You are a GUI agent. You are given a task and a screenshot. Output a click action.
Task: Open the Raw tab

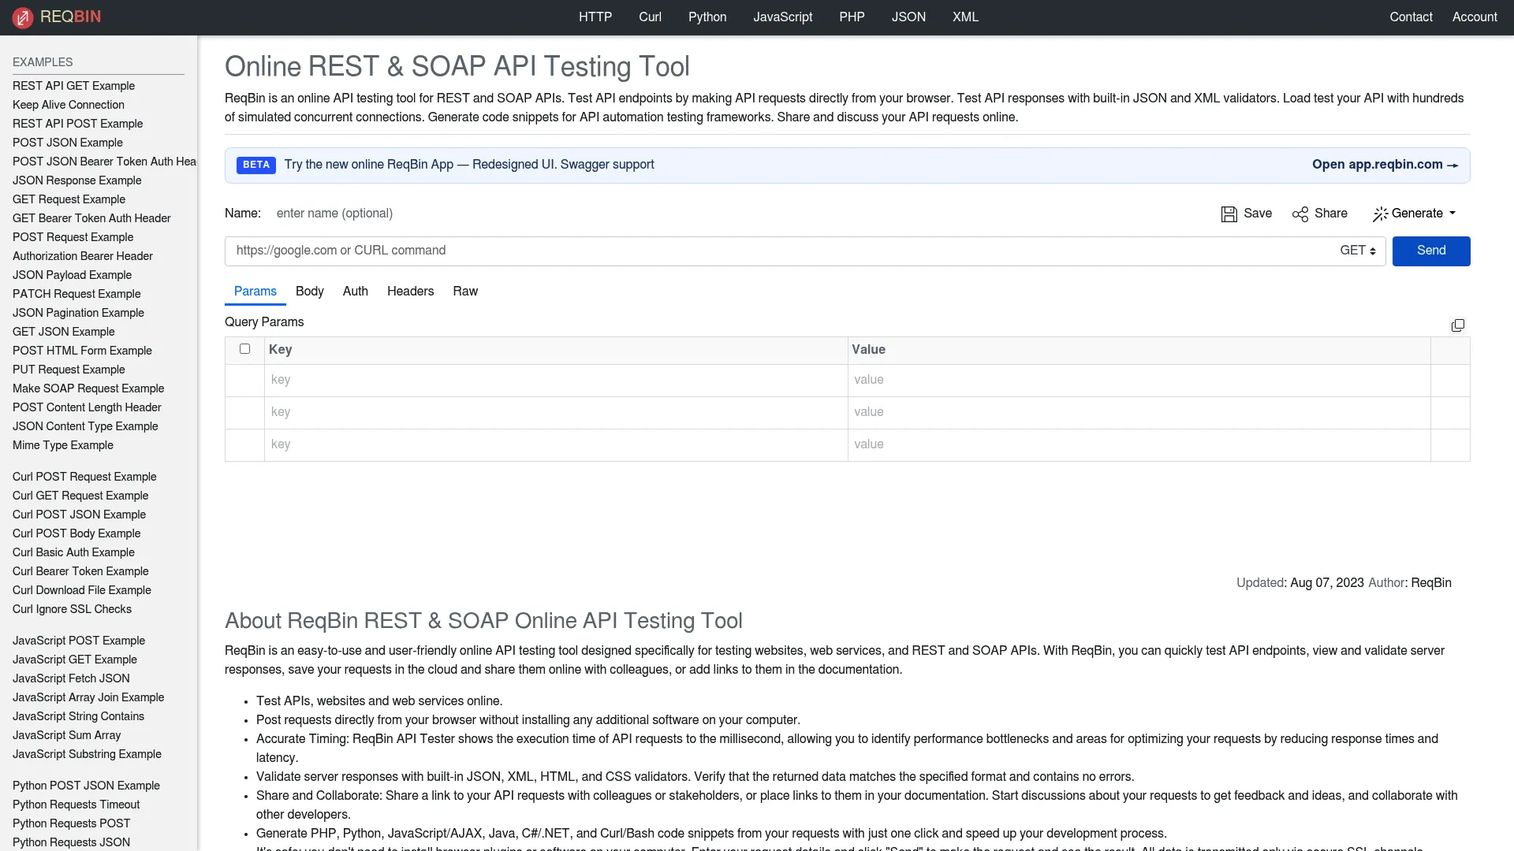coord(465,291)
